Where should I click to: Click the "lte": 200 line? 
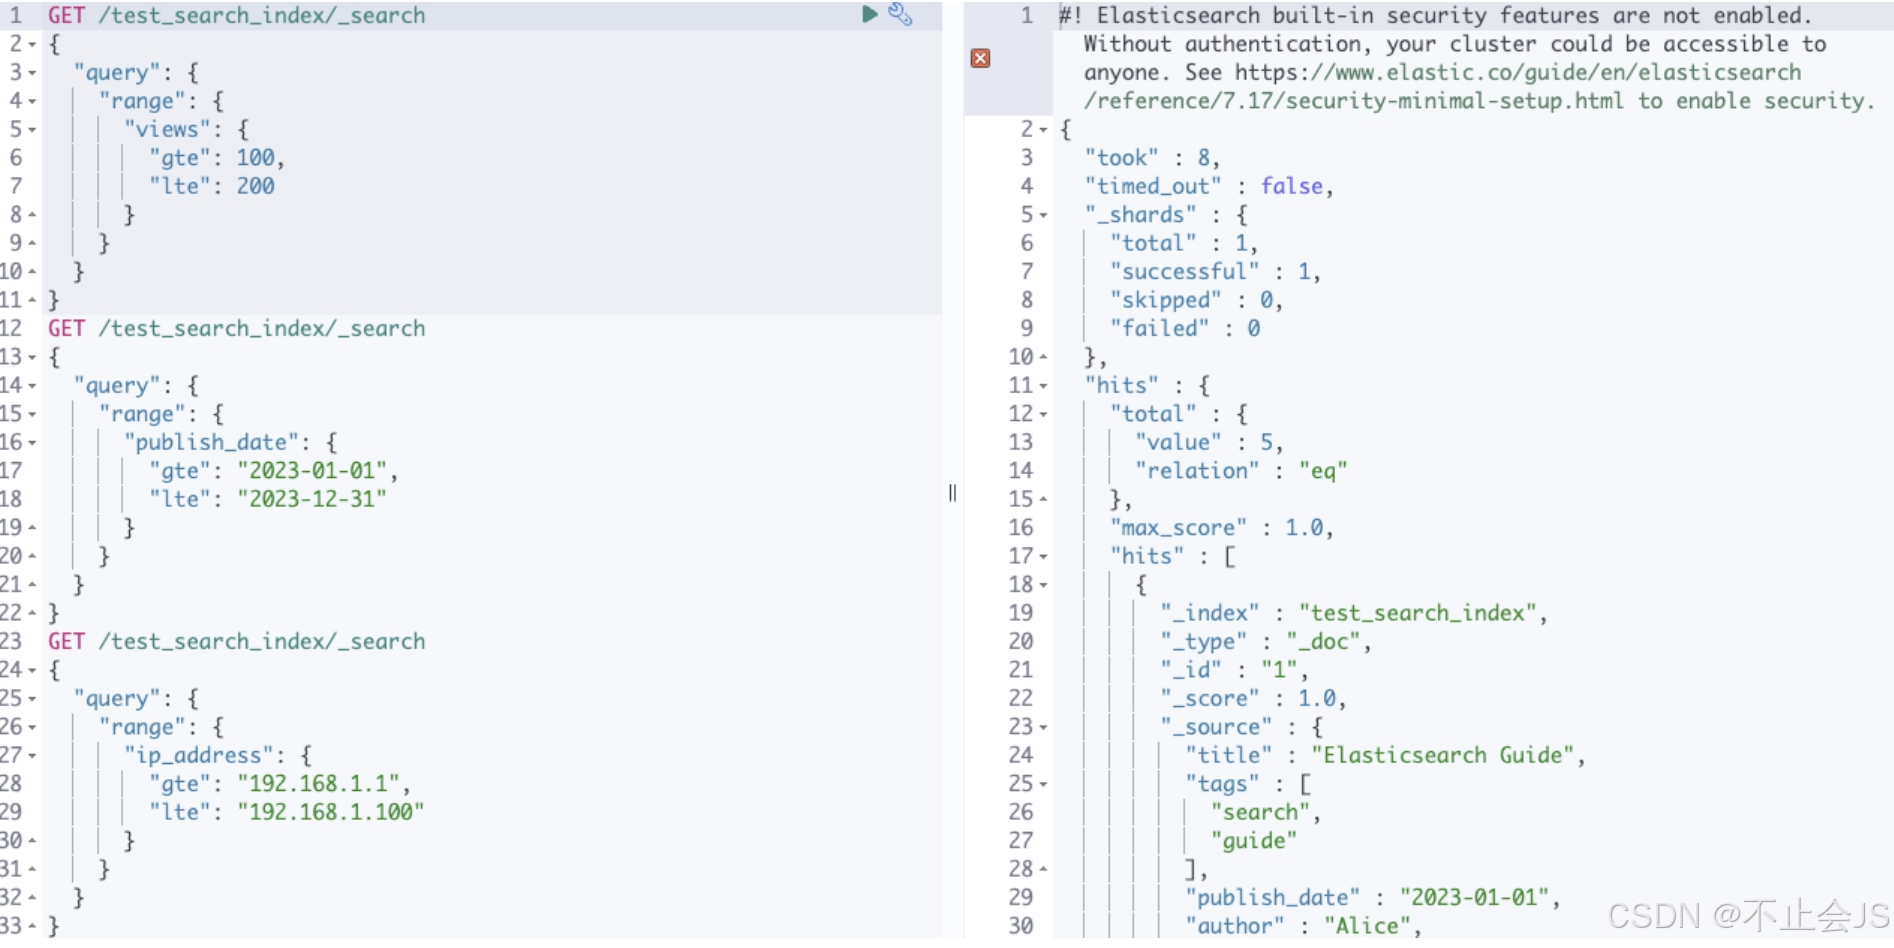pos(211,186)
